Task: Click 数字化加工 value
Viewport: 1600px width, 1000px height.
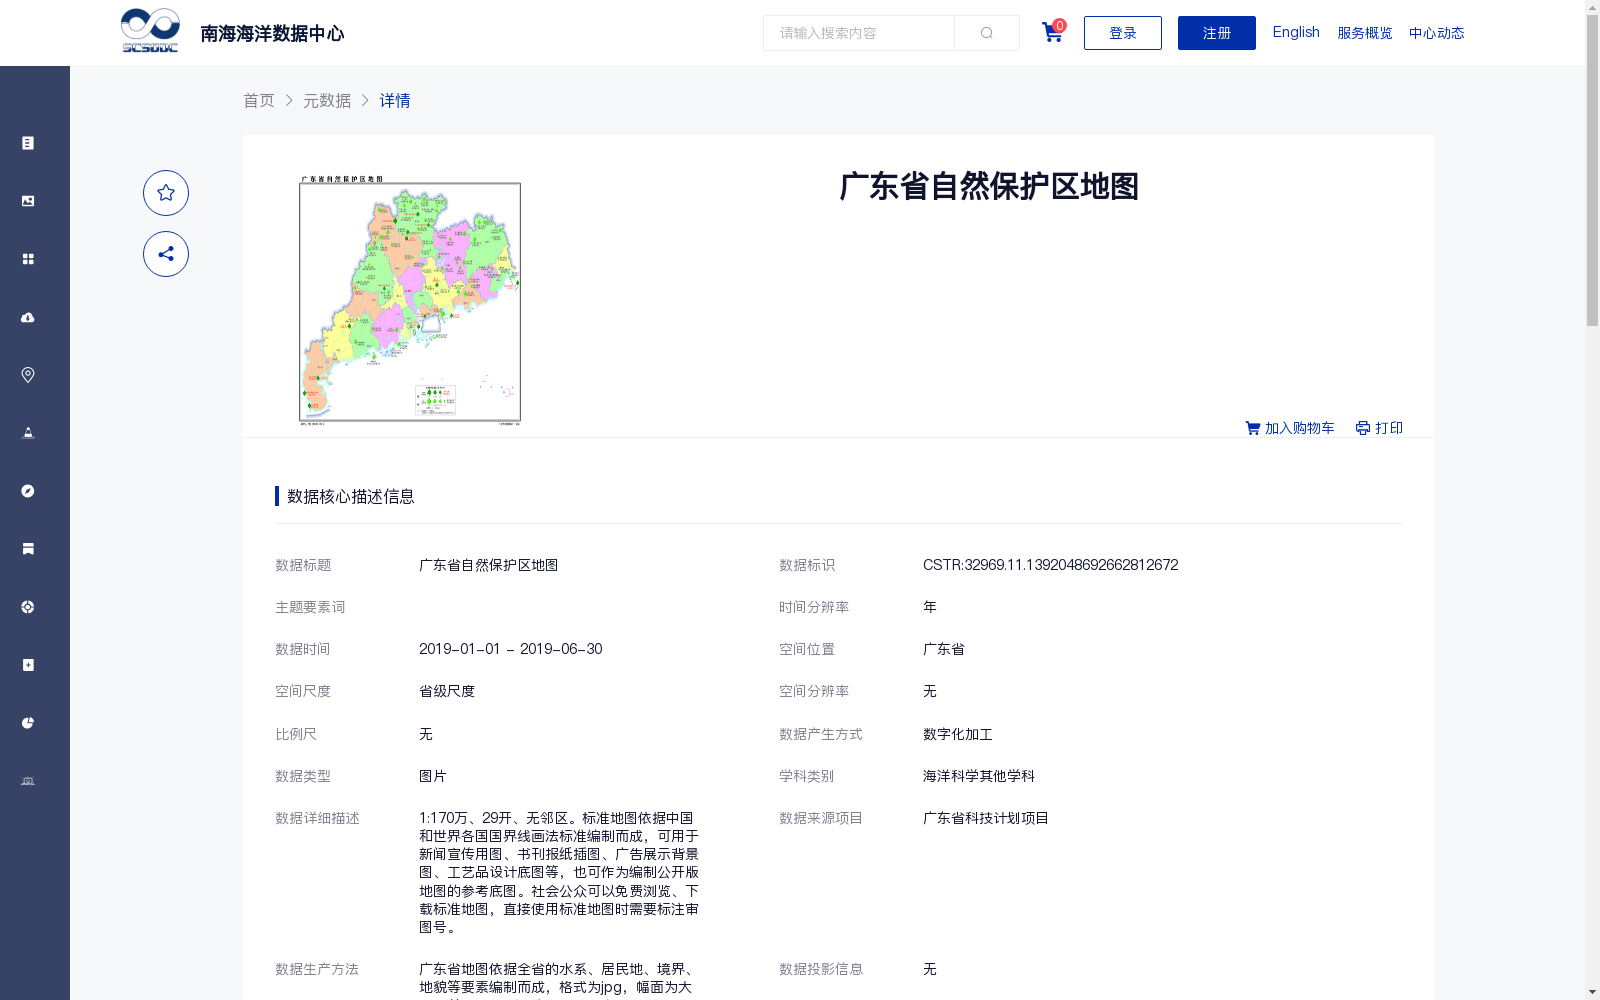Action: [958, 734]
